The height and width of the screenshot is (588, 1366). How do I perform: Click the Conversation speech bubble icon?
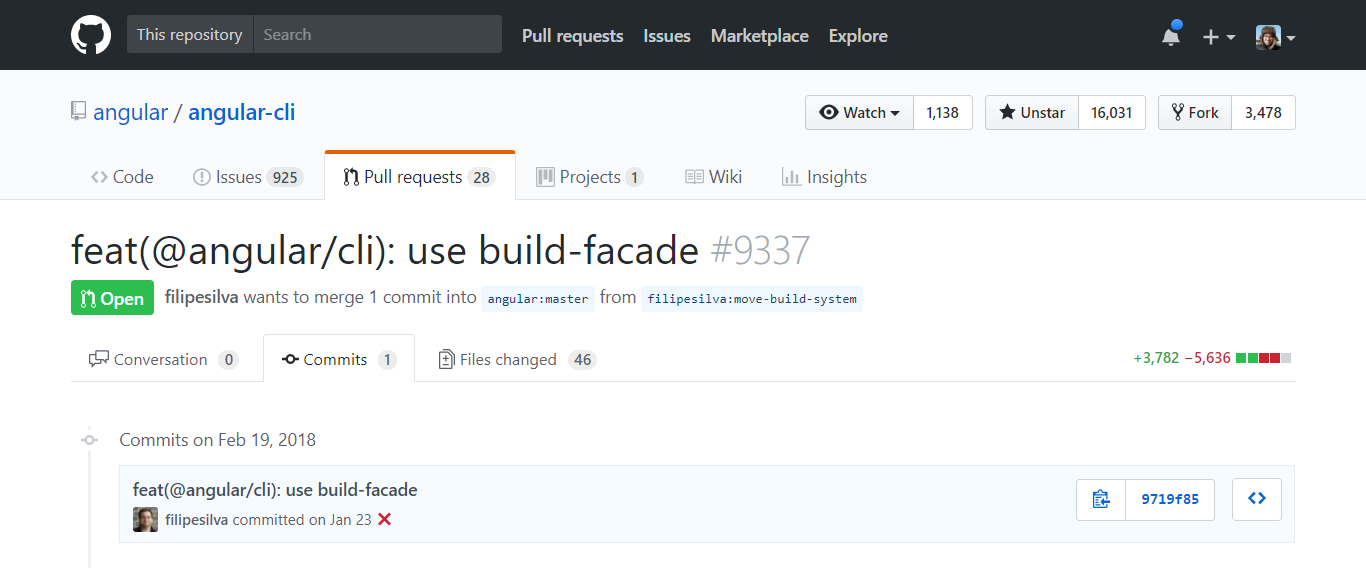pyautogui.click(x=99, y=359)
